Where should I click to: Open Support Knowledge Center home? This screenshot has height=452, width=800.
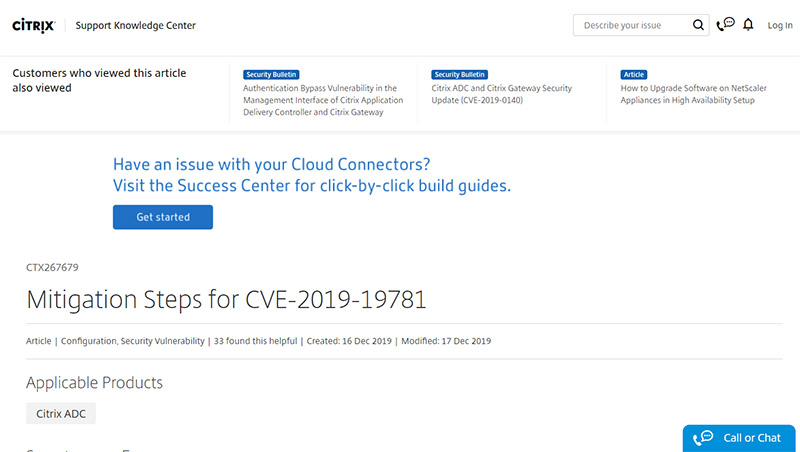[x=136, y=26]
